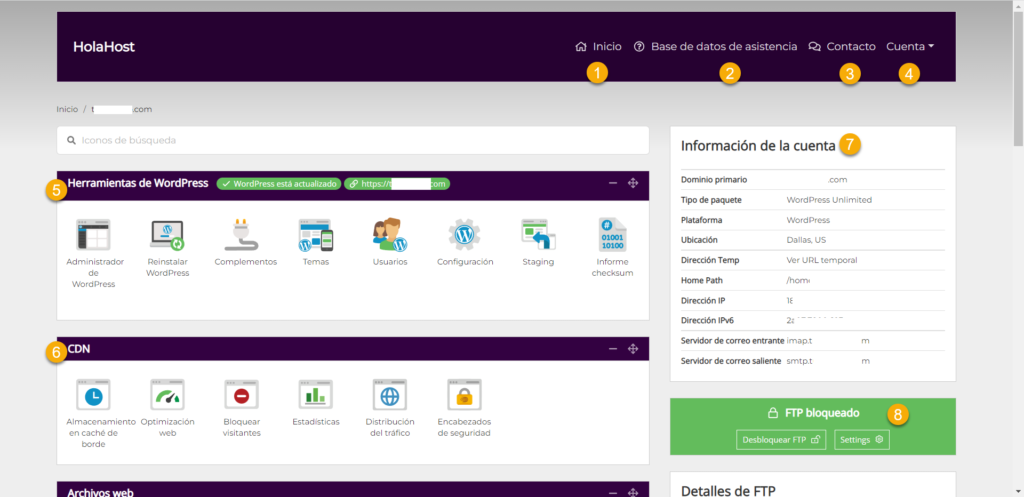Click the Home Path row label
The width and height of the screenshot is (1024, 497).
[703, 280]
